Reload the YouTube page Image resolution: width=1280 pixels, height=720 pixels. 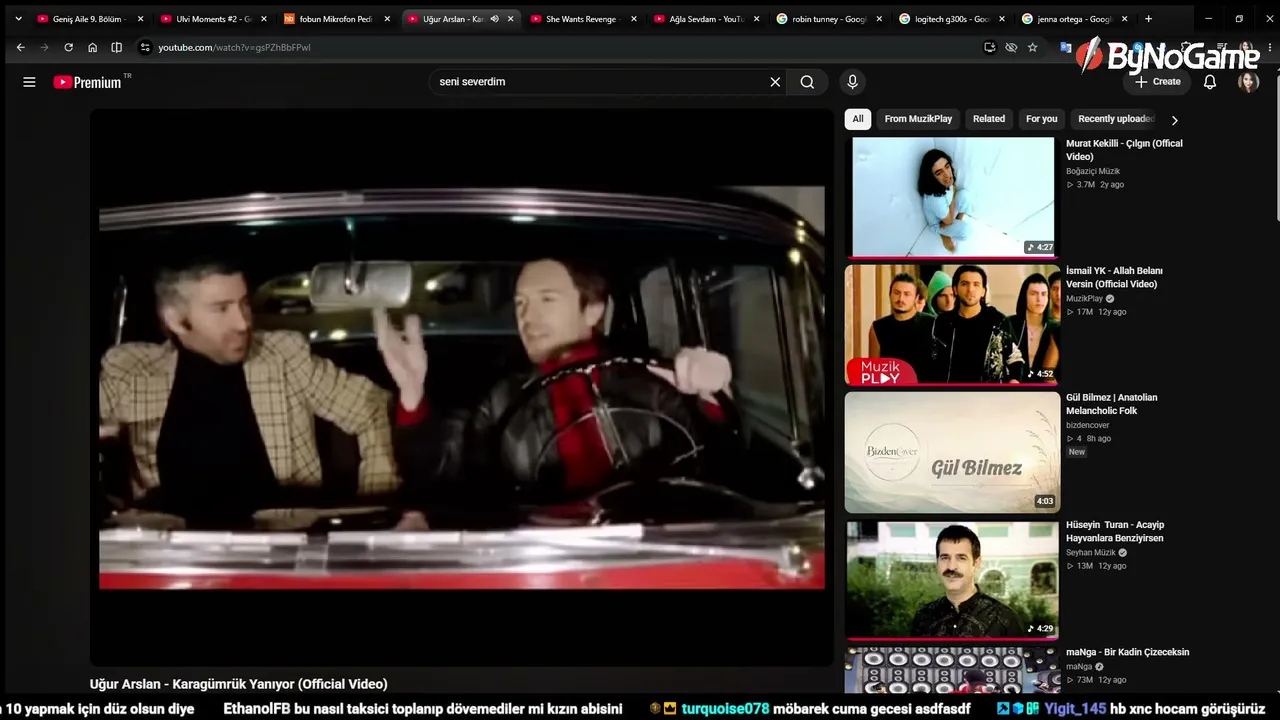[x=68, y=47]
